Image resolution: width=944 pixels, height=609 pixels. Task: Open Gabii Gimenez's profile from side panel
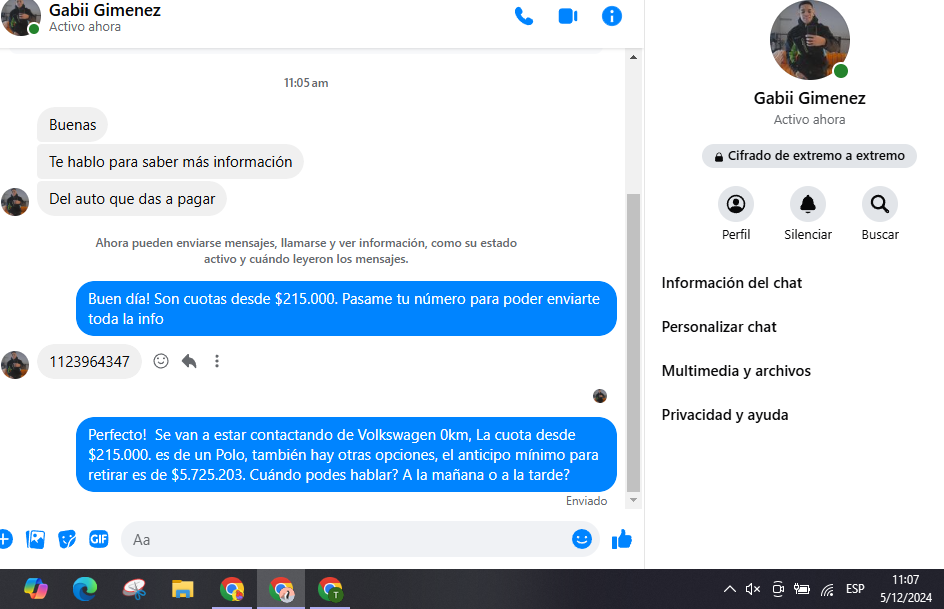point(736,205)
